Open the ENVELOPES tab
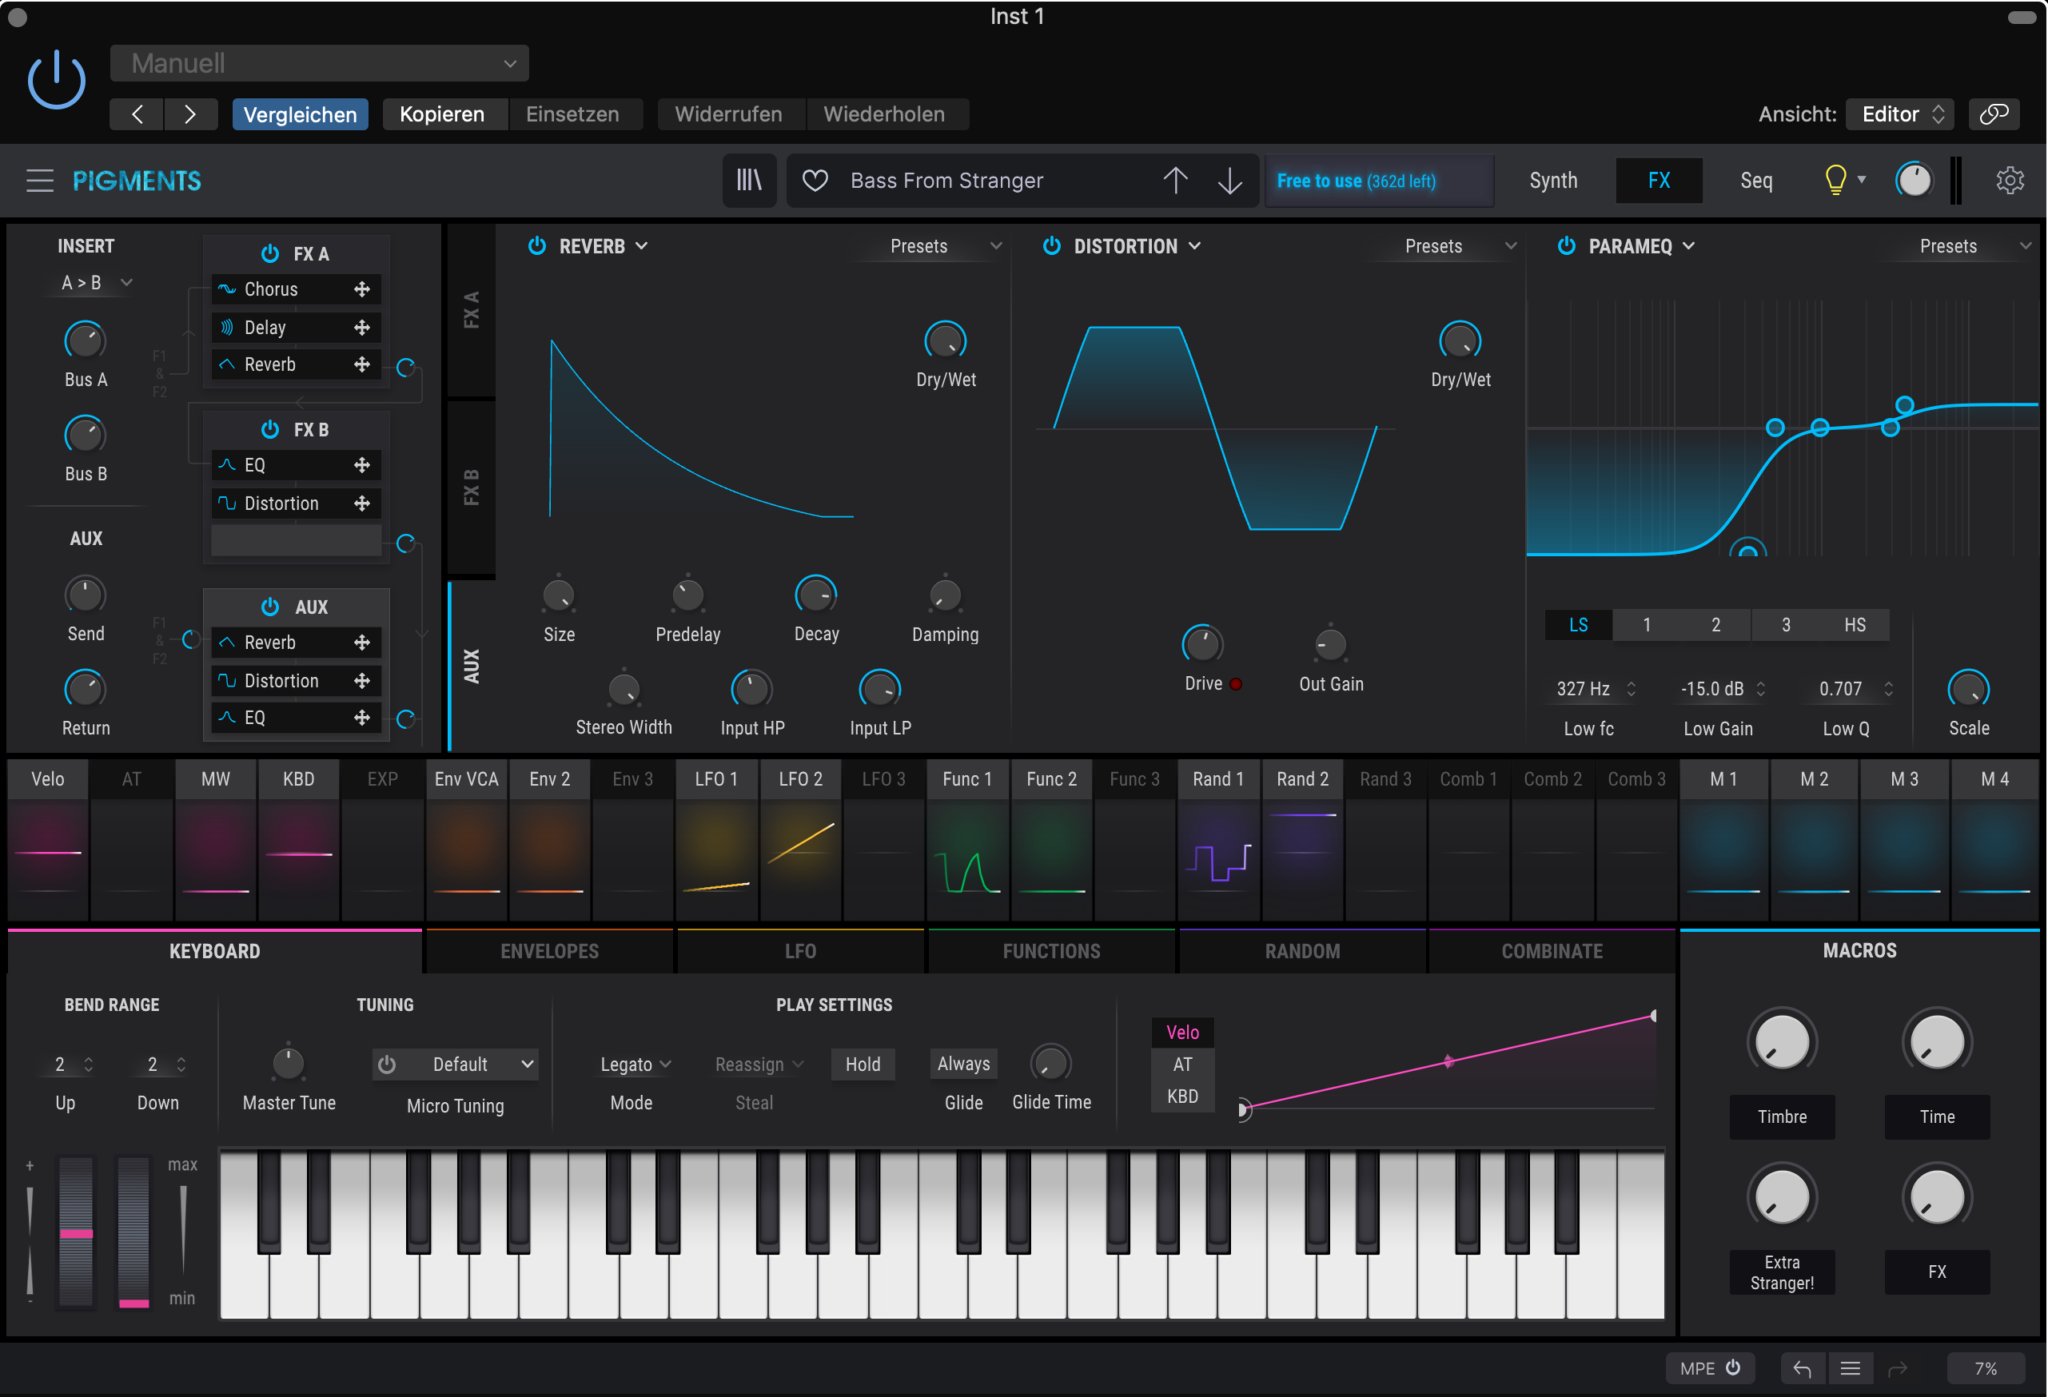The width and height of the screenshot is (2048, 1397). tap(549, 951)
